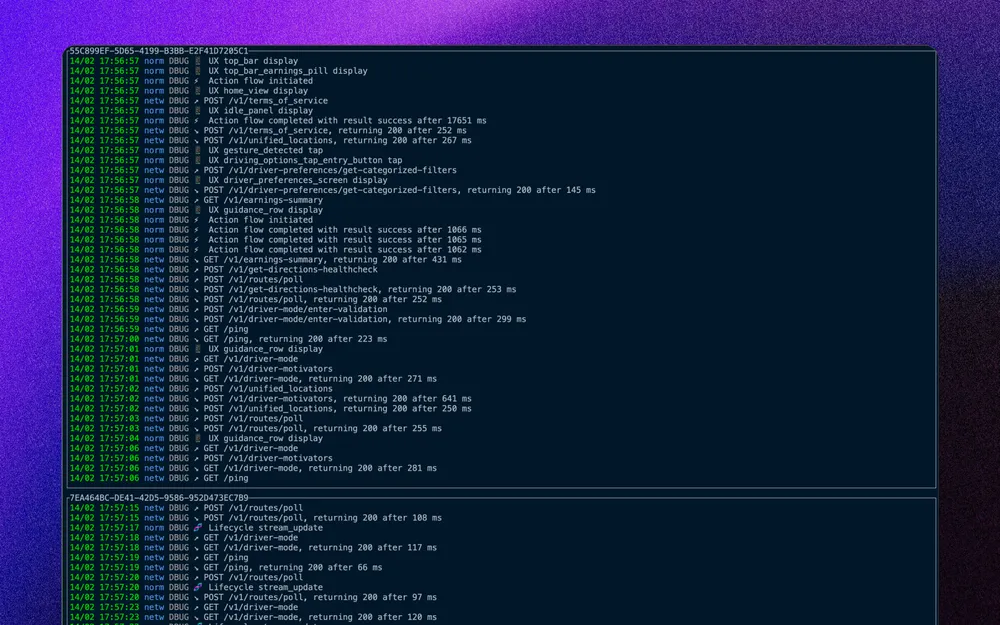The height and width of the screenshot is (625, 1000).
Task: Click outgoing arrow before POST /v1/terms_of_service request
Action: coord(197,101)
